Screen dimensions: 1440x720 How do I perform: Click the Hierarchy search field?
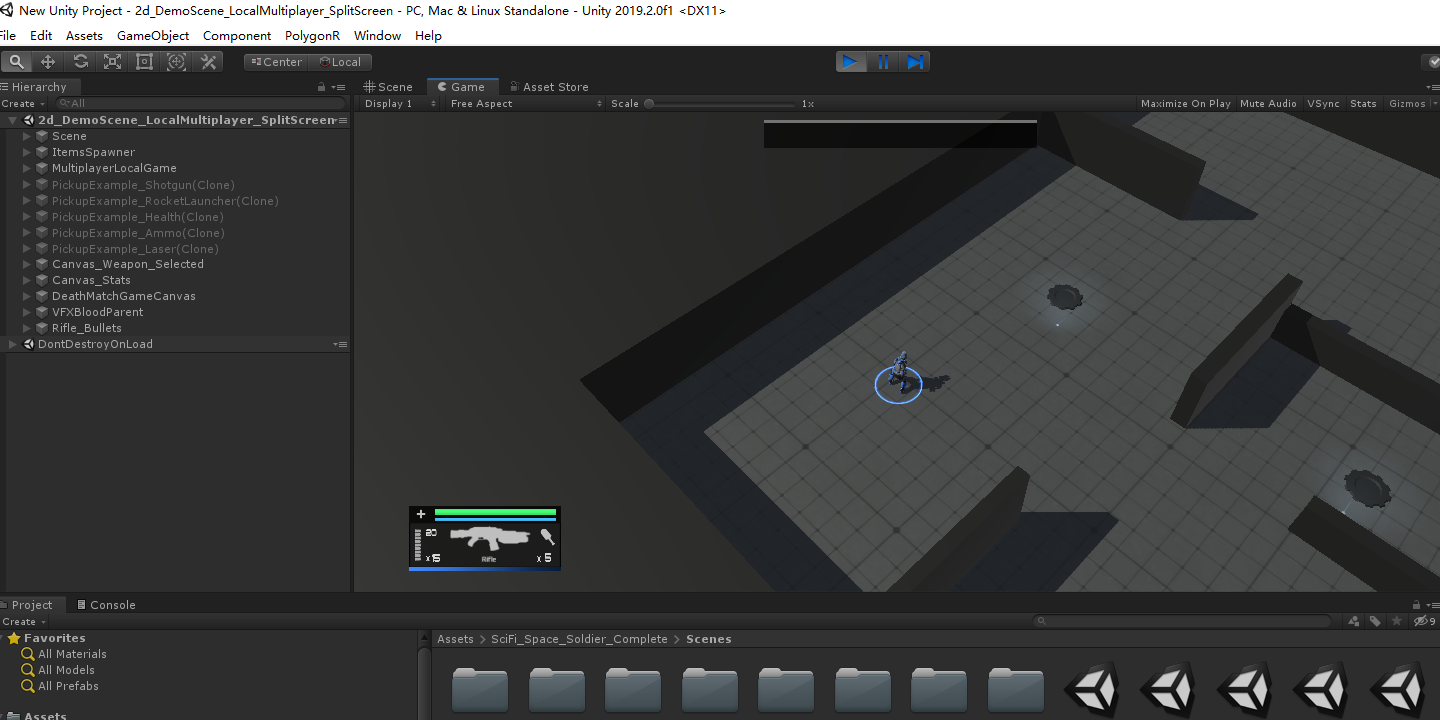point(200,103)
